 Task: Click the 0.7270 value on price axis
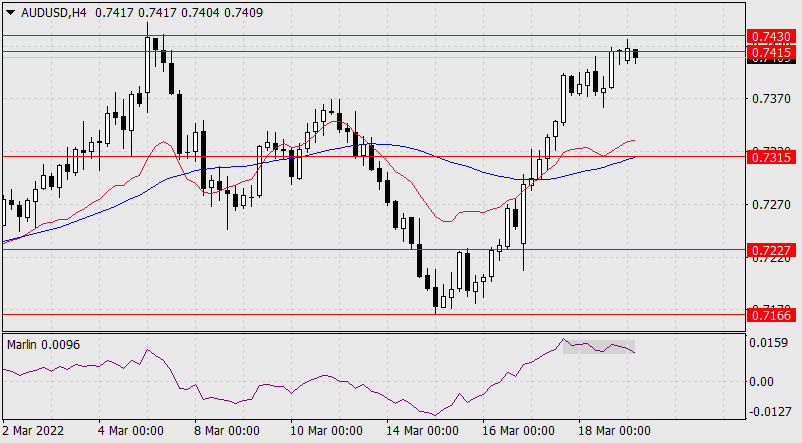click(x=770, y=205)
